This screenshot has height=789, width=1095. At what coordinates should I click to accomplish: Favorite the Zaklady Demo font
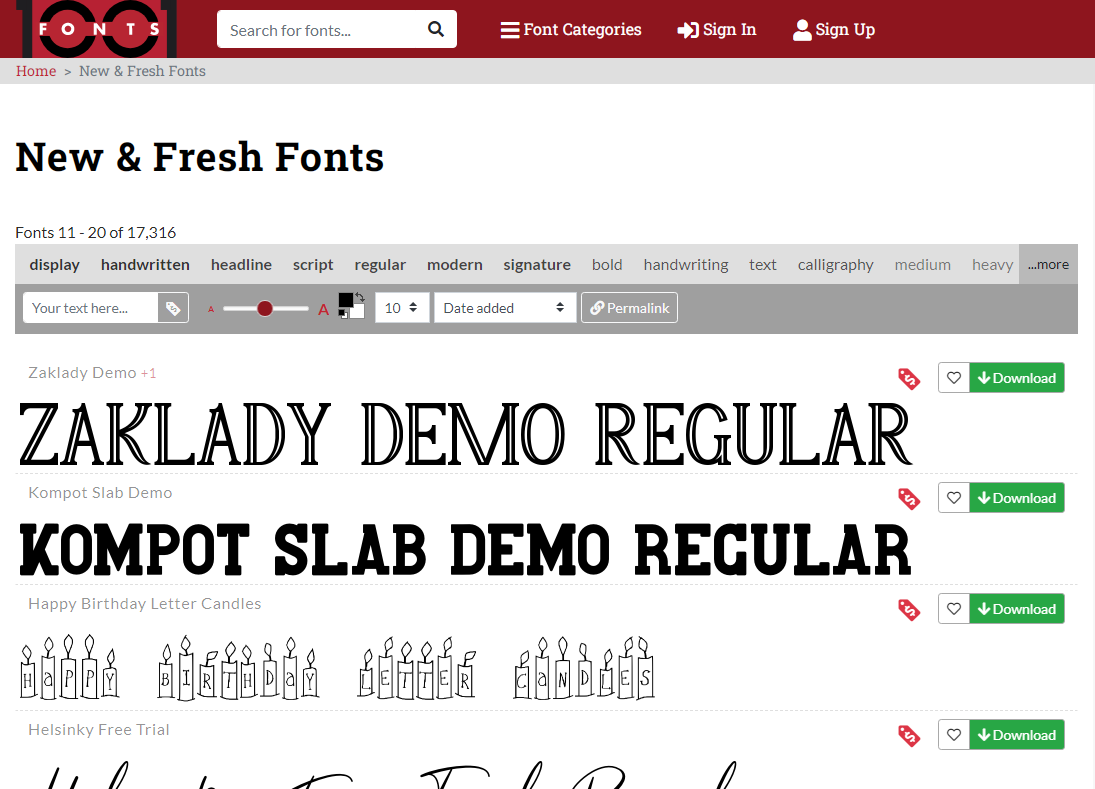pyautogui.click(x=954, y=378)
